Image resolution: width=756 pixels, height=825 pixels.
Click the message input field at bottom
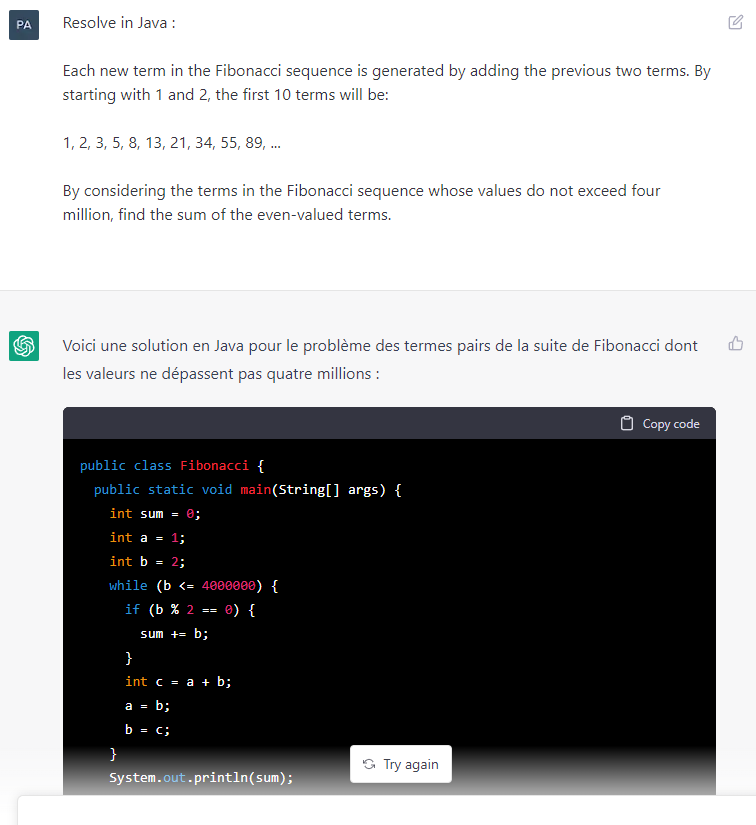[x=387, y=810]
